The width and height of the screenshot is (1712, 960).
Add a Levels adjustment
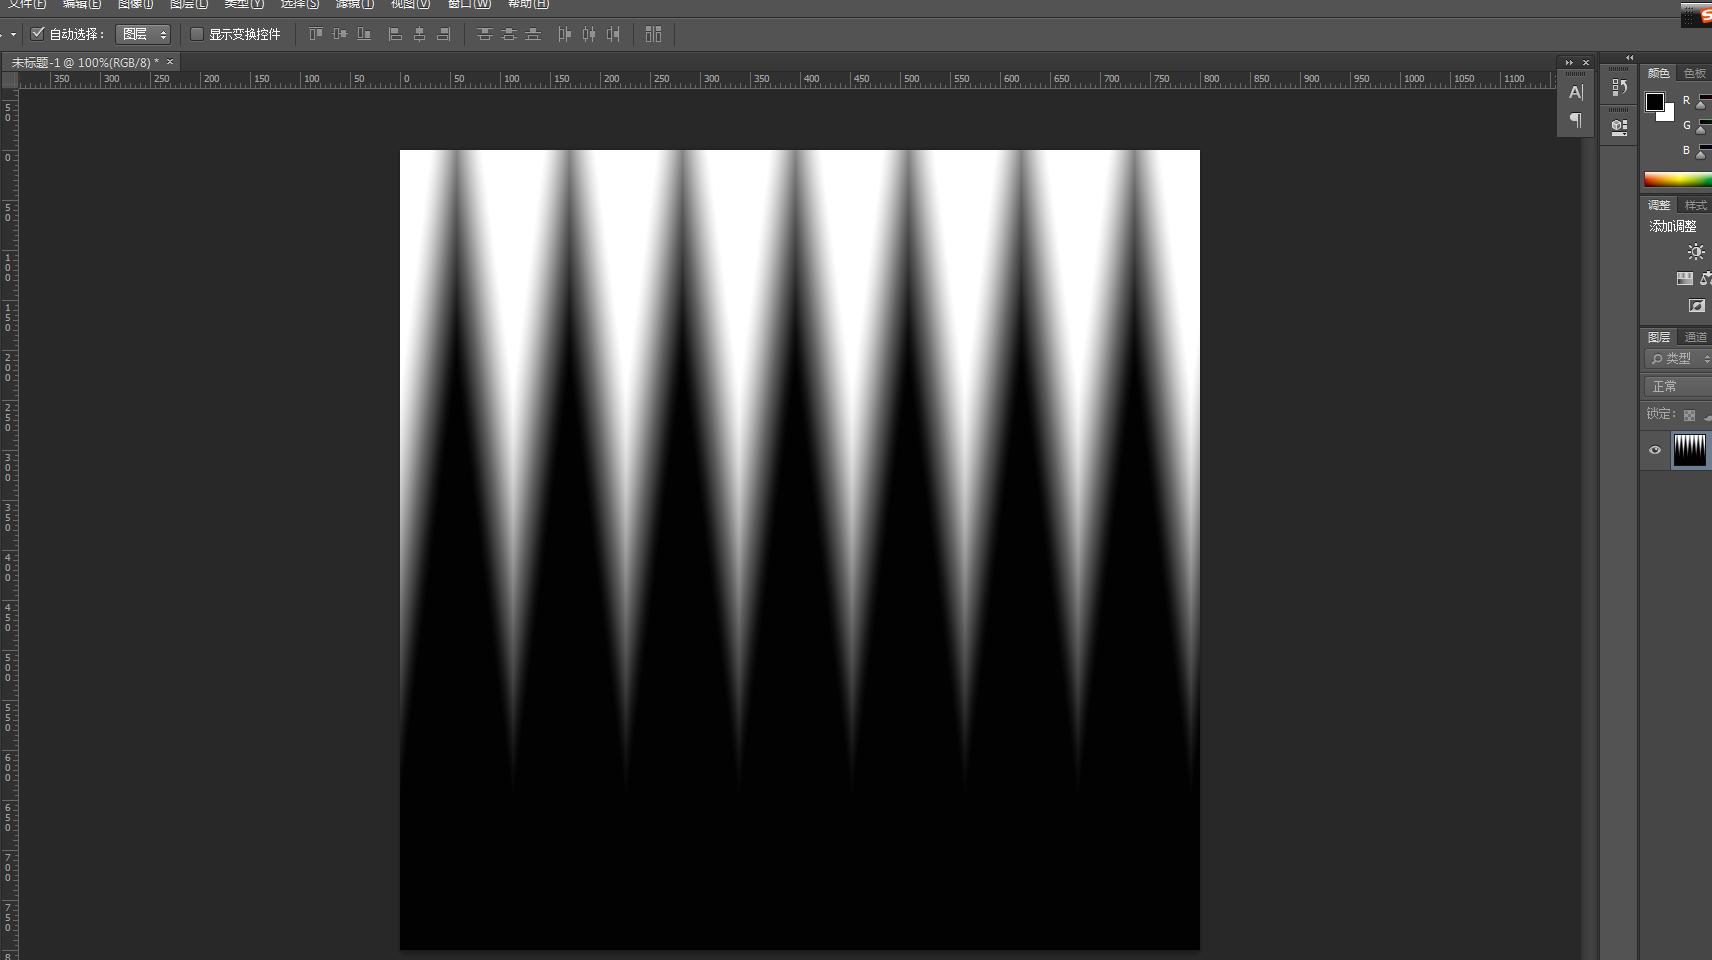click(x=1685, y=279)
